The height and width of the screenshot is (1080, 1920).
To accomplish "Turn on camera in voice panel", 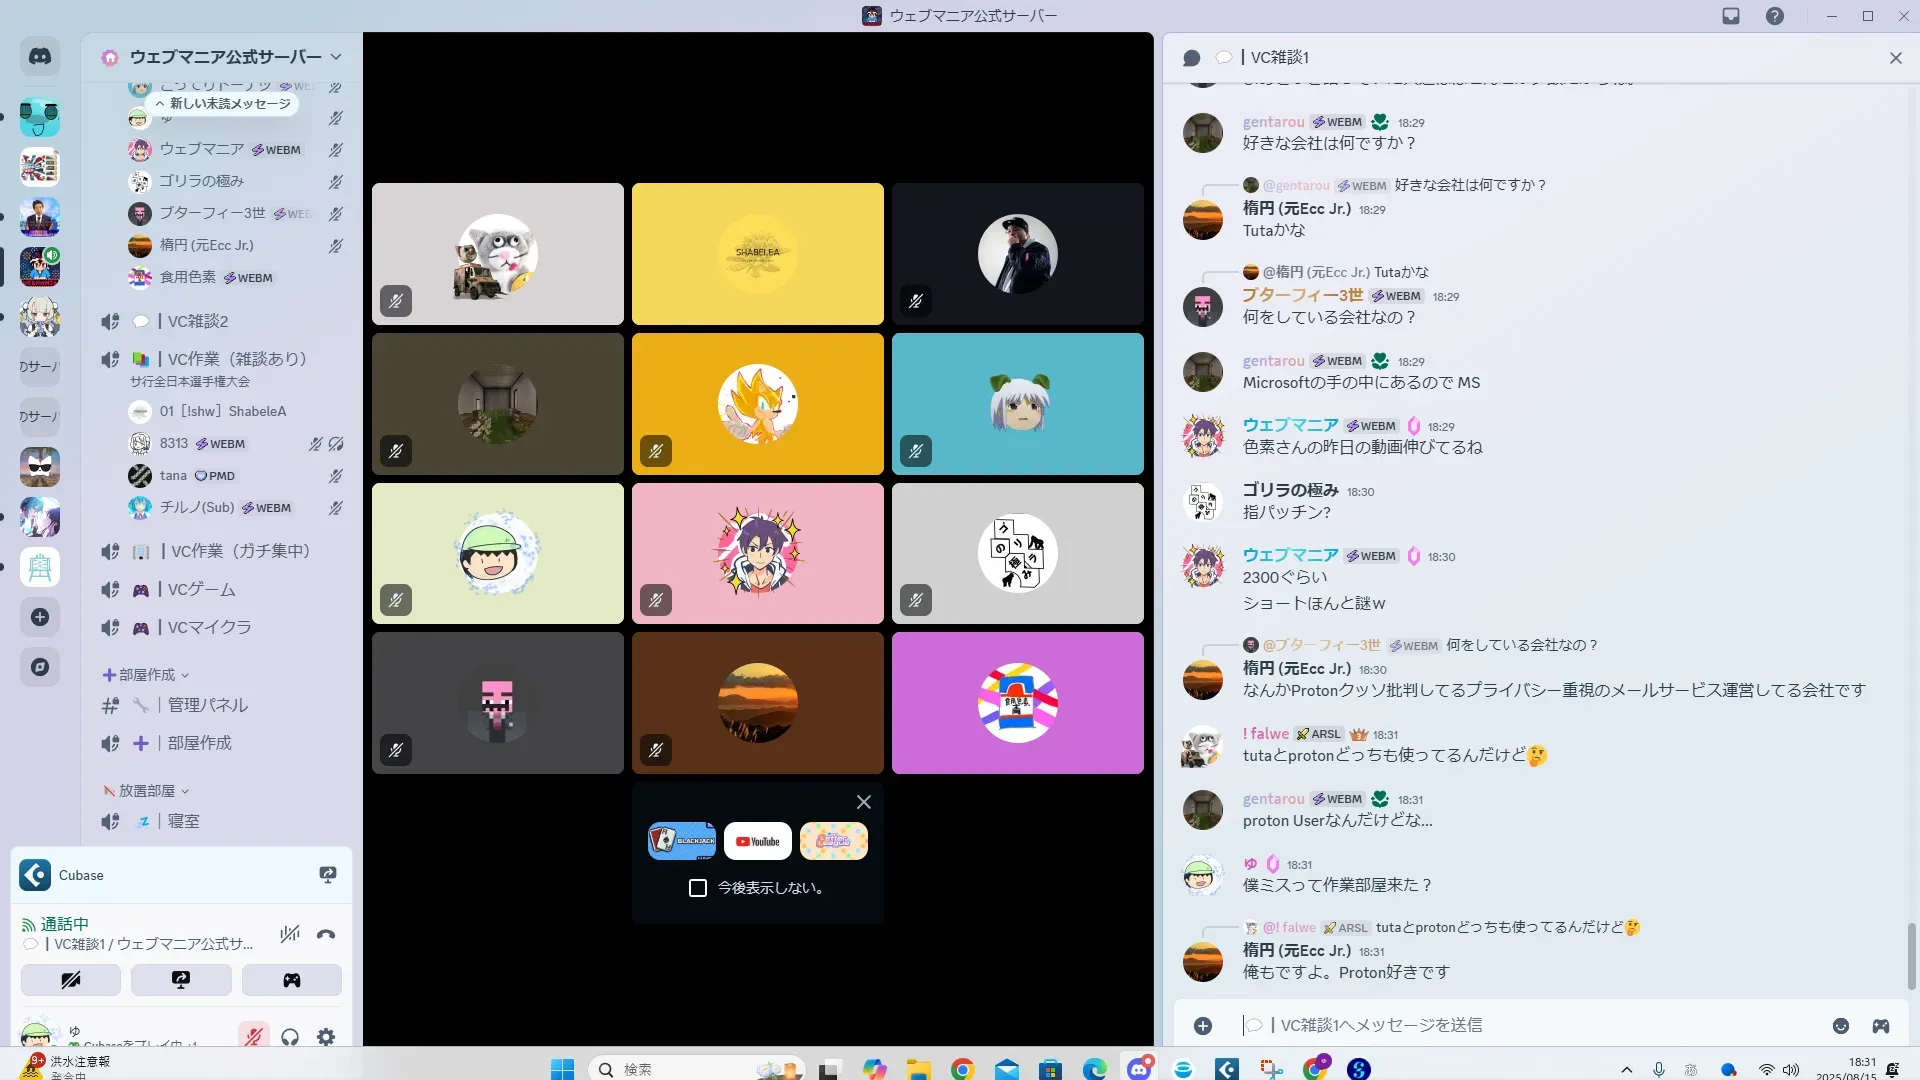I will click(x=71, y=980).
